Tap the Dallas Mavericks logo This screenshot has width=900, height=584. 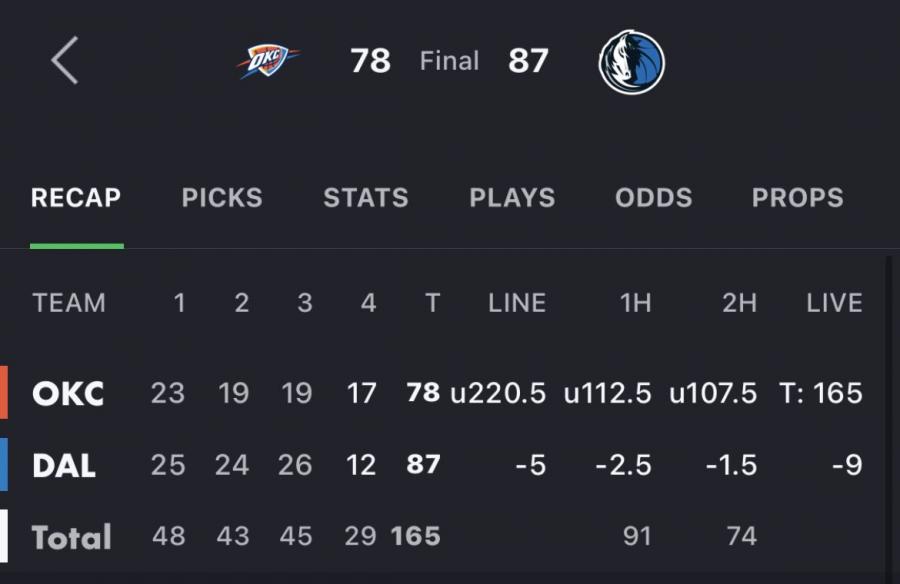point(631,62)
